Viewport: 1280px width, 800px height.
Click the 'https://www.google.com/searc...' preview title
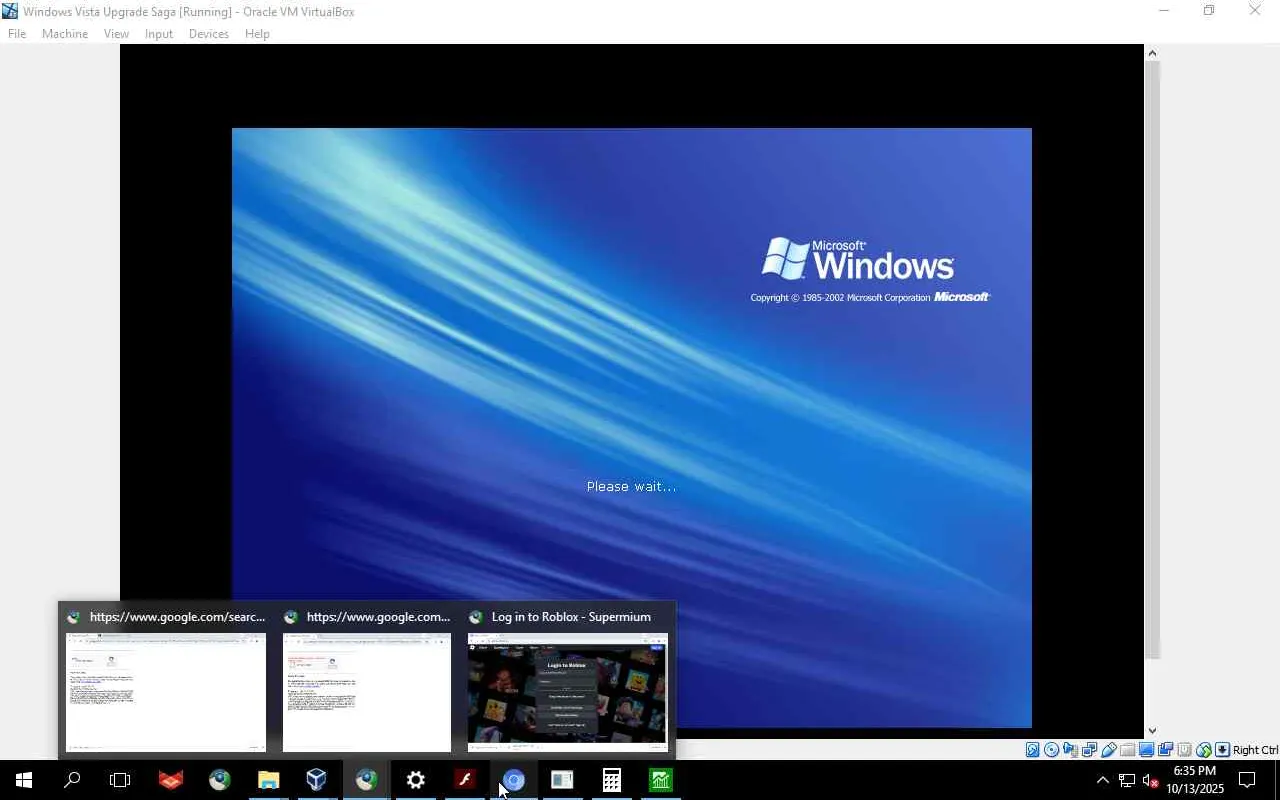point(177,617)
